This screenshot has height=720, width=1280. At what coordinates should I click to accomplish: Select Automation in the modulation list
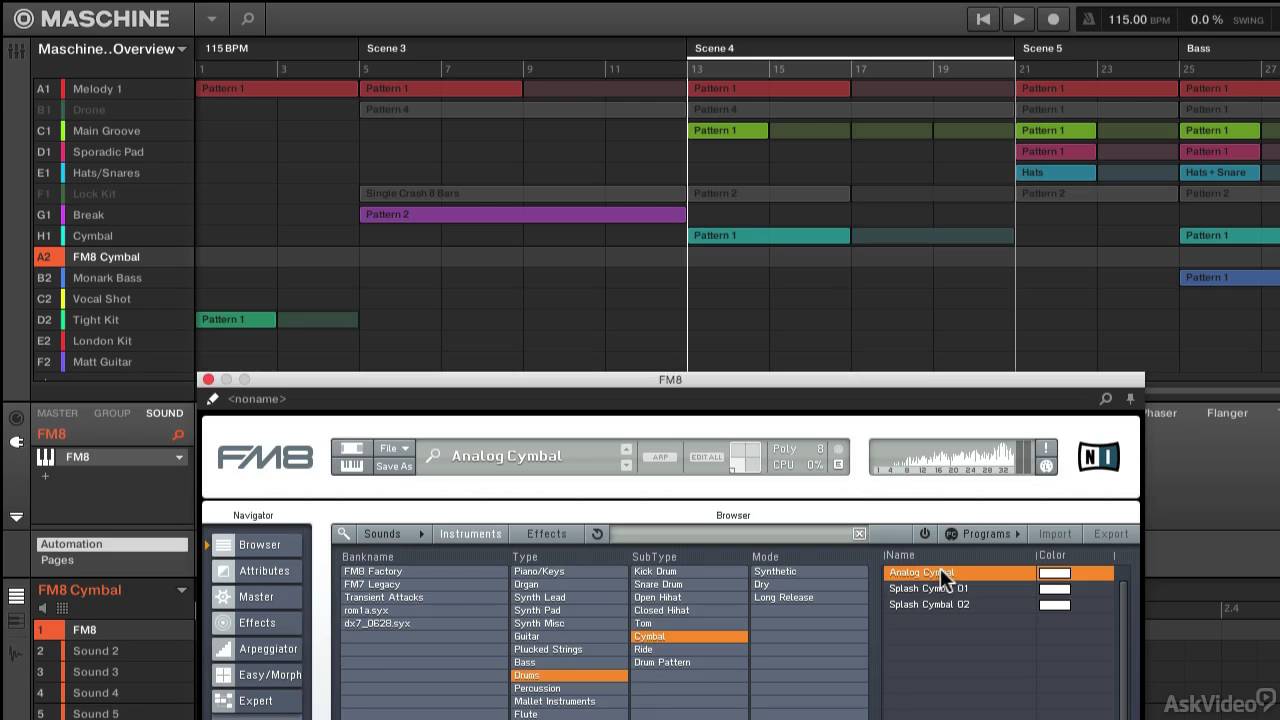(x=112, y=544)
